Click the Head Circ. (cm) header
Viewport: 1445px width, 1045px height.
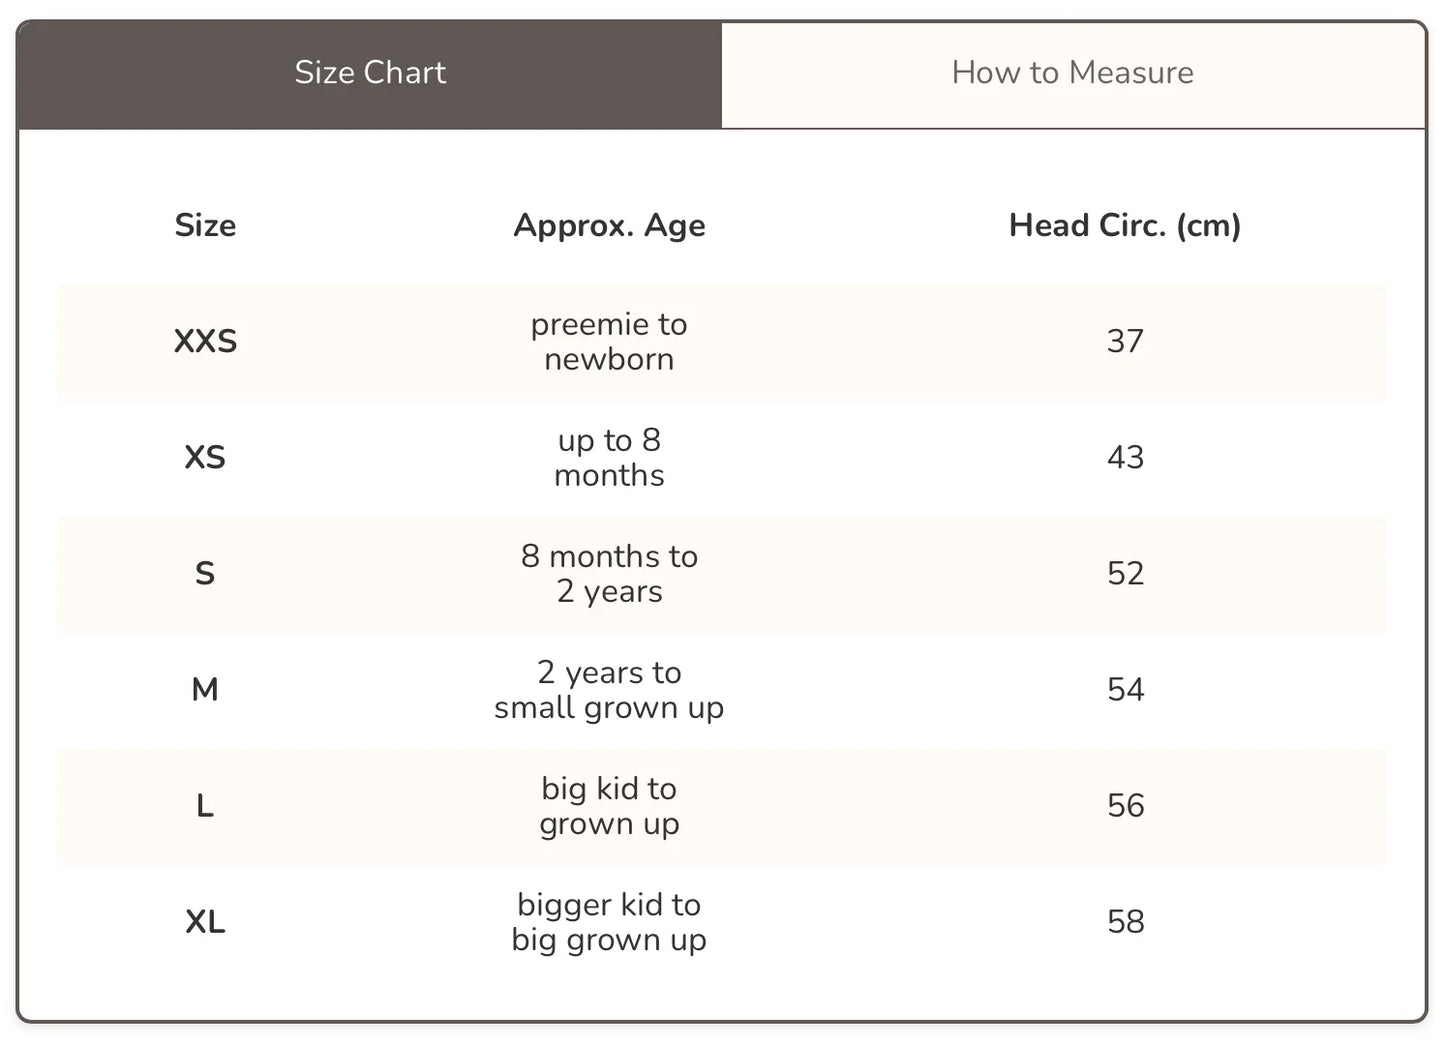[x=1124, y=225]
